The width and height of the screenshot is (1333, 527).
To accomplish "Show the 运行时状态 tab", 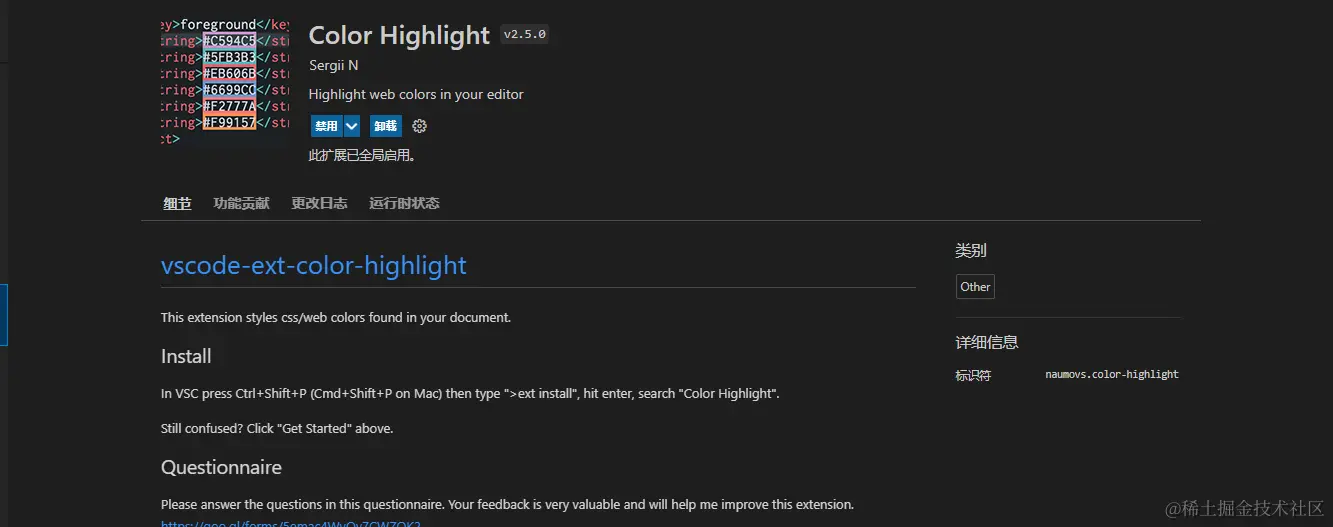I will click(404, 203).
